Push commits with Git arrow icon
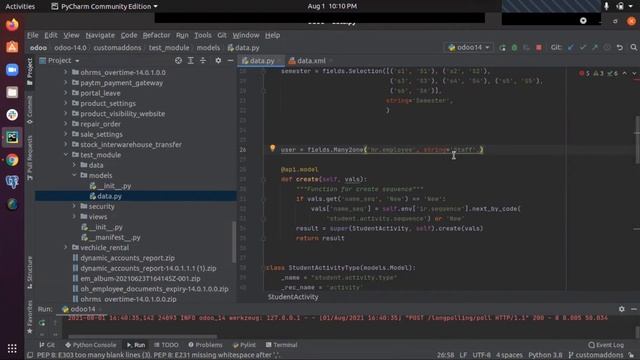Viewport: 640px width, 360px height. [x=595, y=48]
